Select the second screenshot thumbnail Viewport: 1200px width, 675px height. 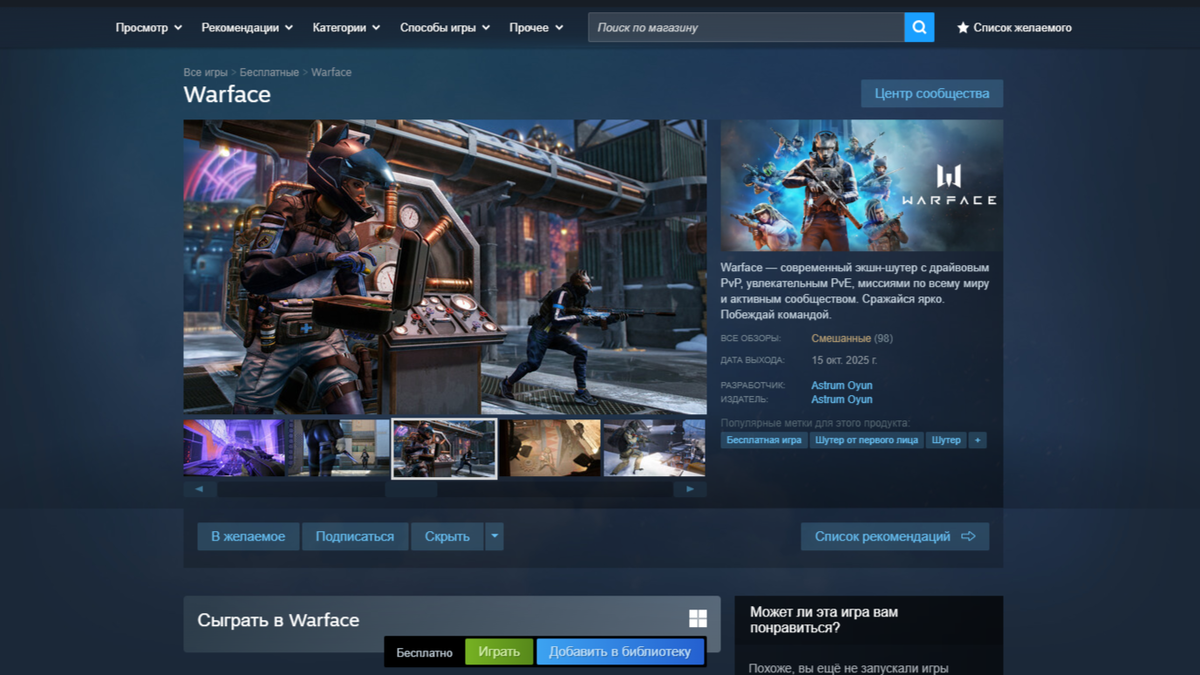(340, 448)
